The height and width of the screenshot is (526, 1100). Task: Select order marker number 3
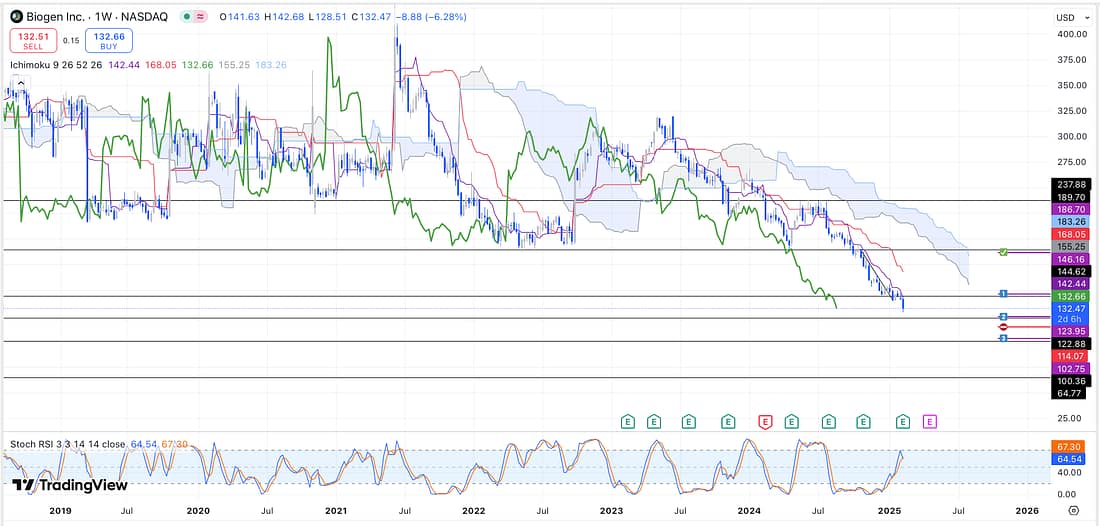coord(1003,338)
